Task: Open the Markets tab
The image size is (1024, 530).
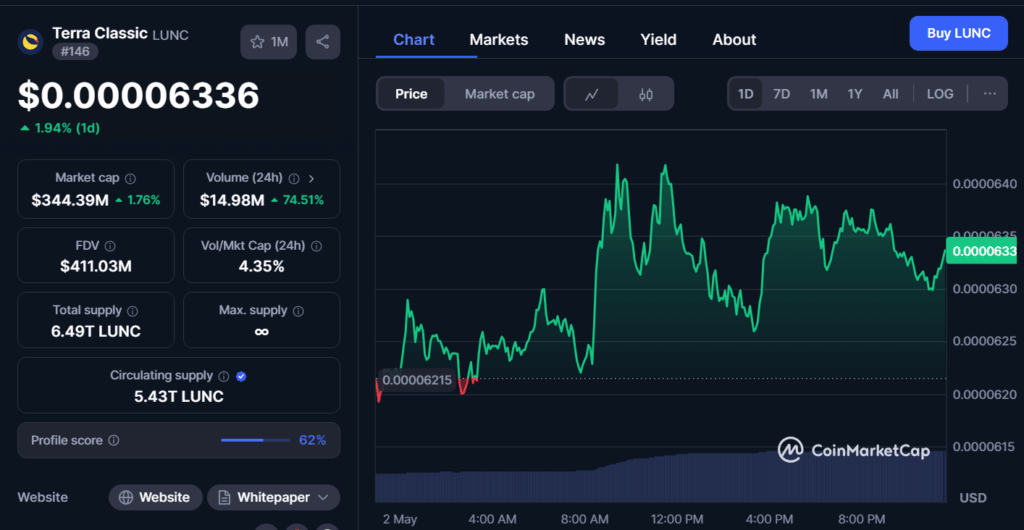Action: 499,40
